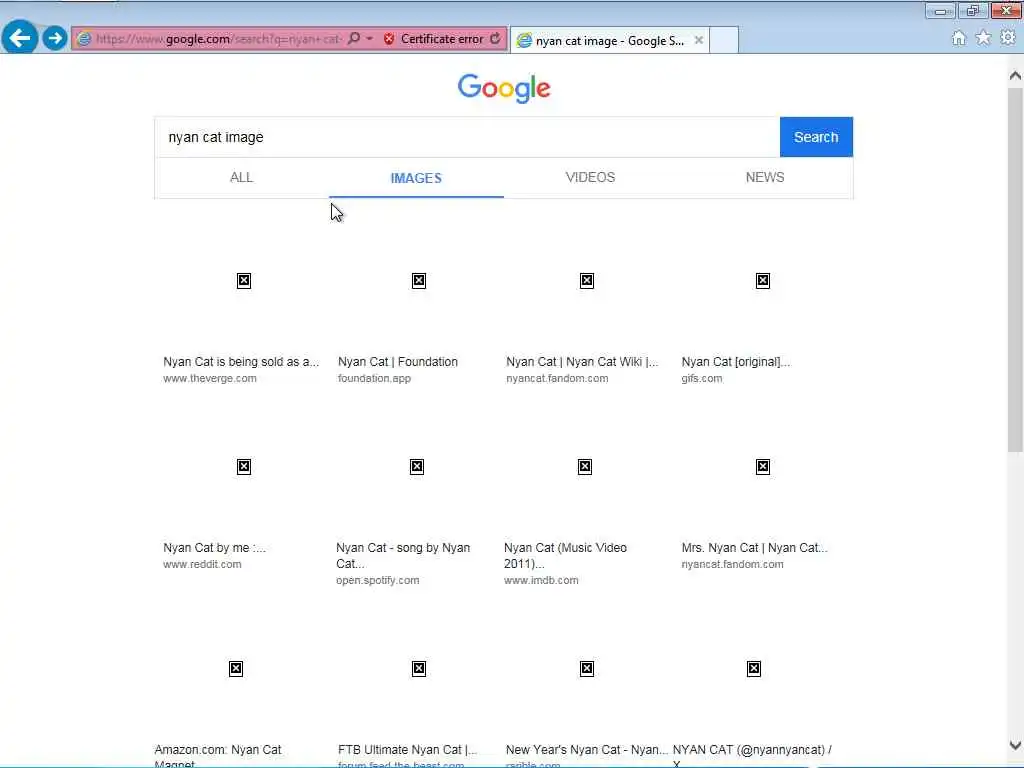1024x768 pixels.
Task: Open 'Mrs. Nyan Cat | Nyan Cat...' result
Action: [754, 548]
